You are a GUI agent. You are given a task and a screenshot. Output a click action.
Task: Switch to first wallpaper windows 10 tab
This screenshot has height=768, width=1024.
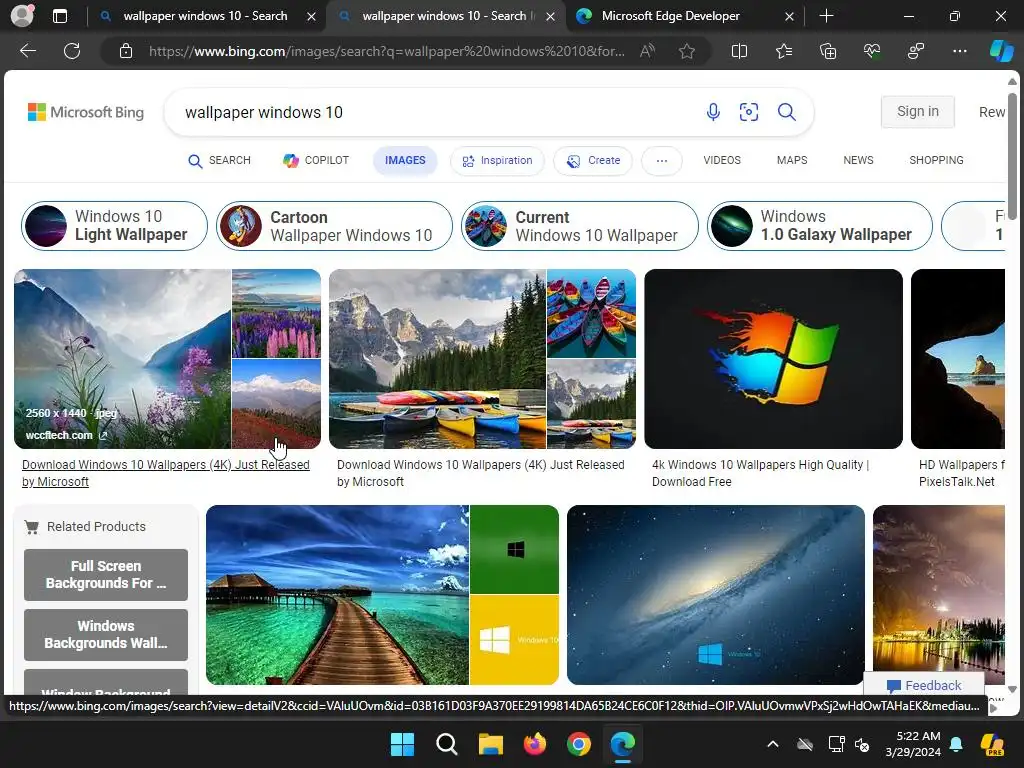pos(205,16)
